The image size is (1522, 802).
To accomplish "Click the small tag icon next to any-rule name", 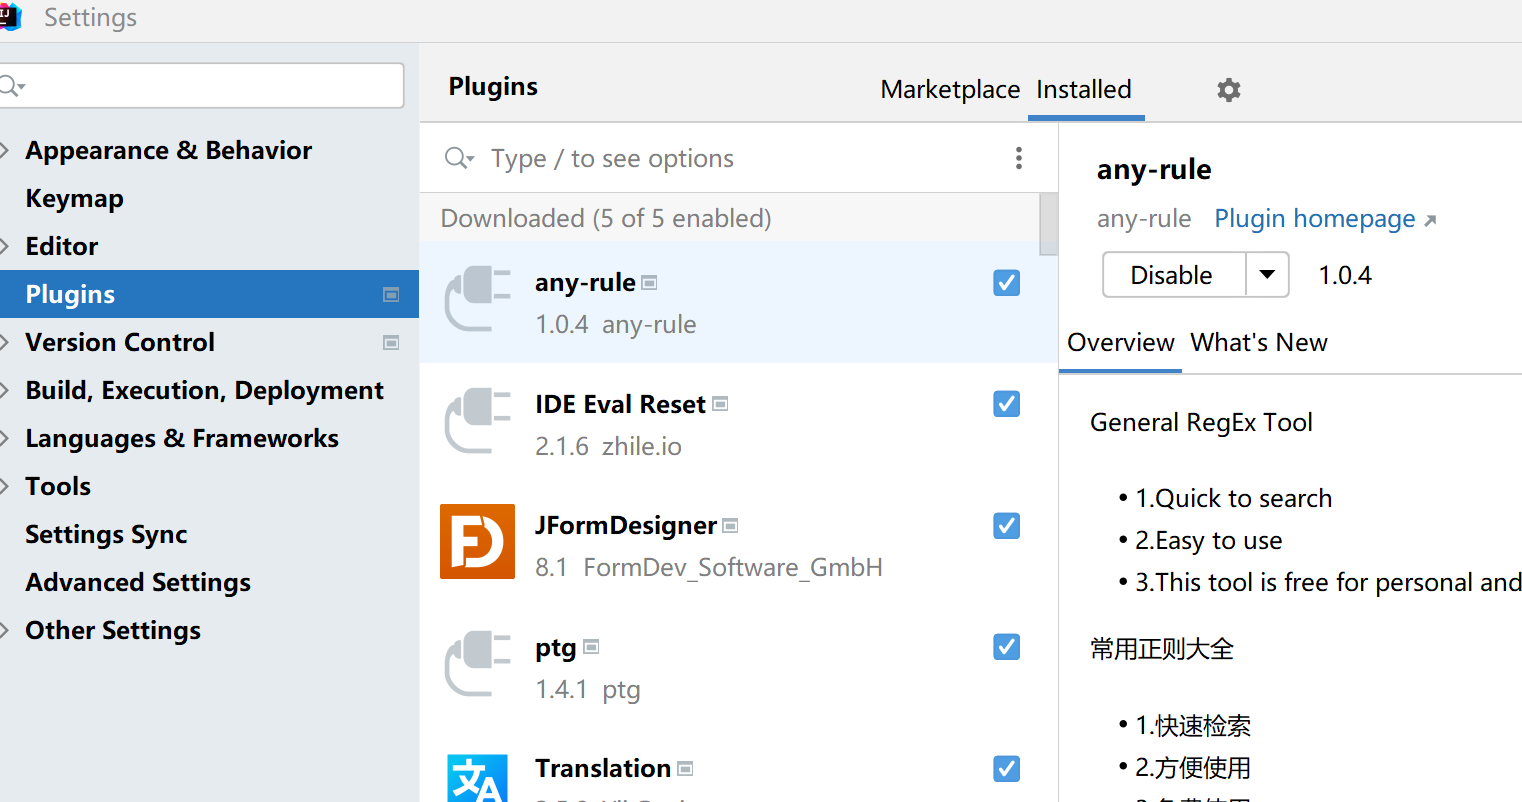I will (649, 283).
